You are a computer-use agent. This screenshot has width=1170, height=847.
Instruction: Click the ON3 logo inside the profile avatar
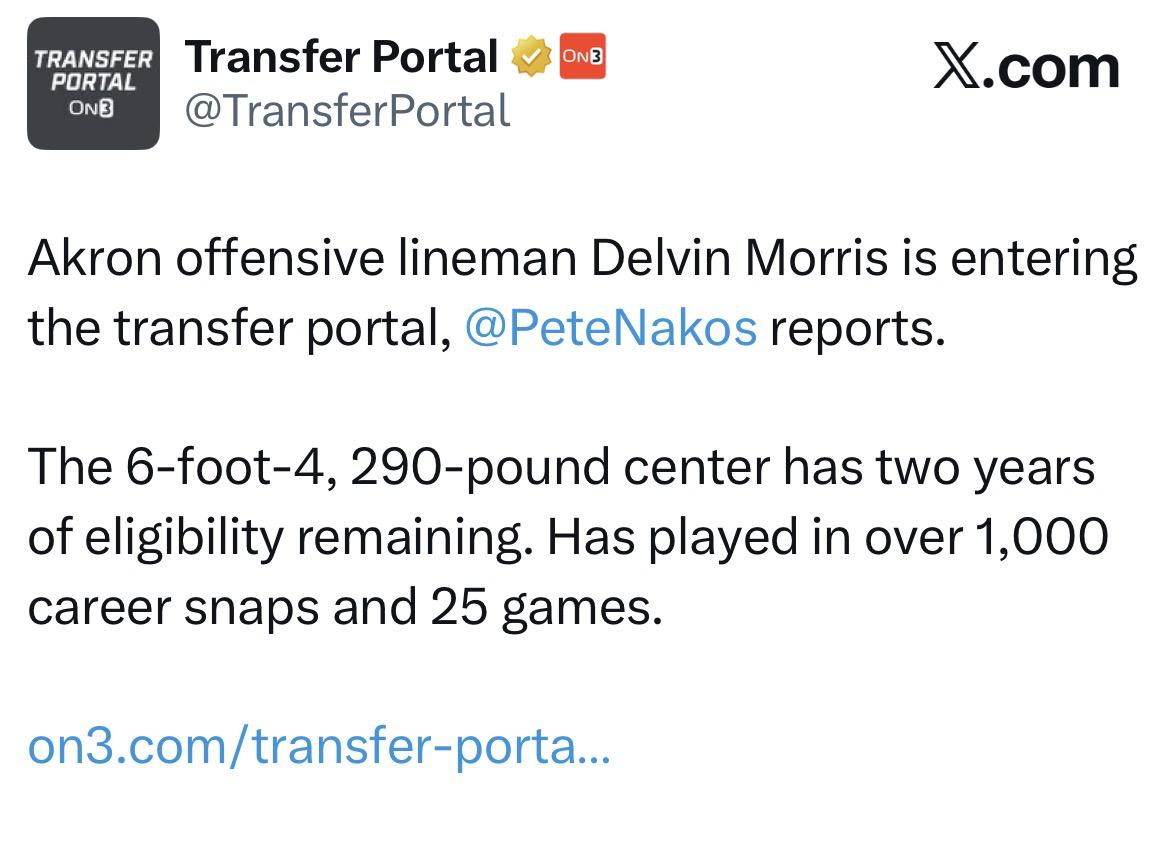[93, 109]
